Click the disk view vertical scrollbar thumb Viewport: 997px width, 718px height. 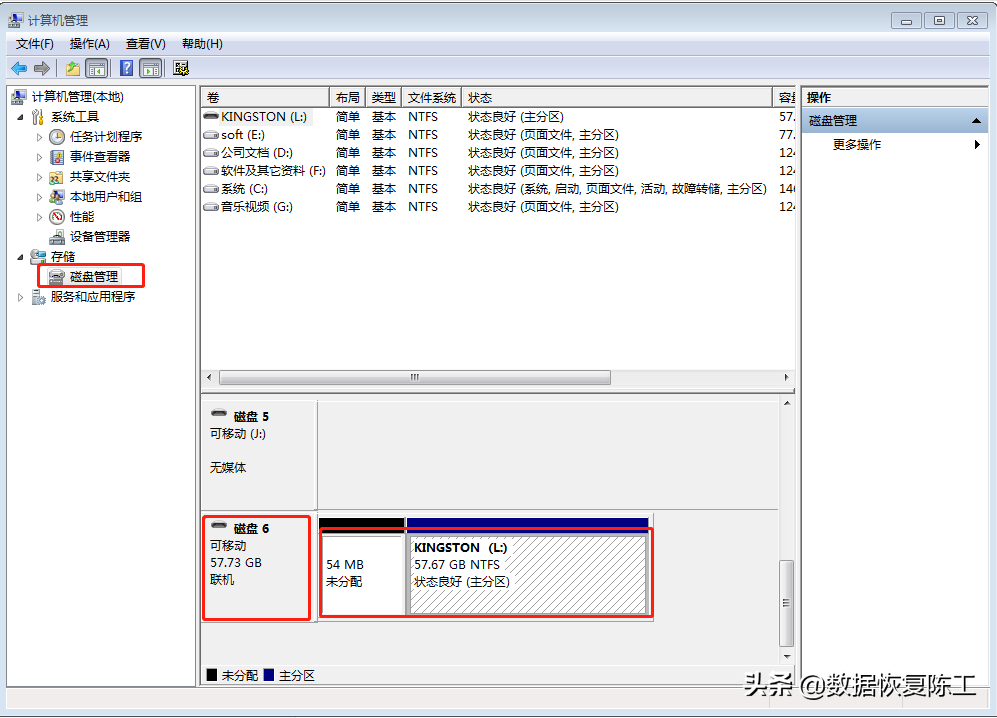click(x=787, y=603)
